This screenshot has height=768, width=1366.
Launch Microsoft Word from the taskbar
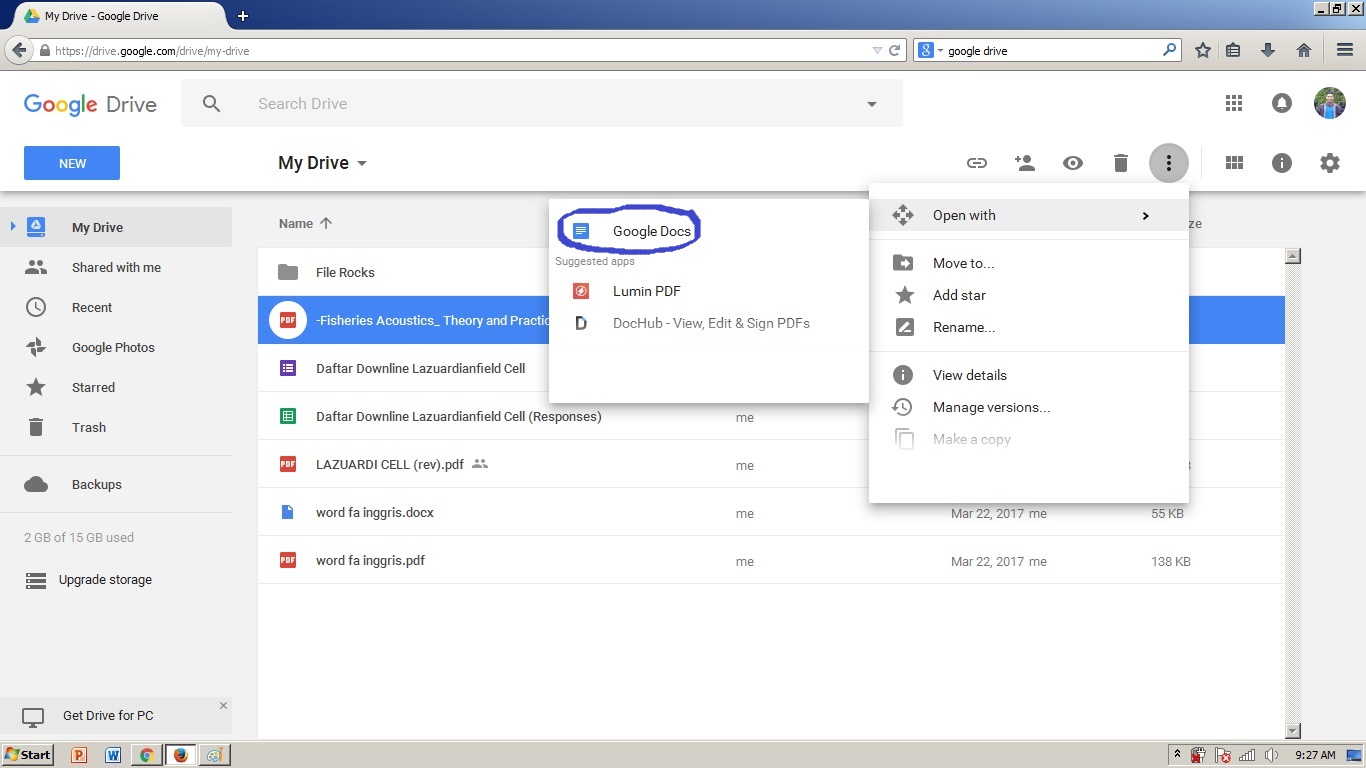(112, 754)
